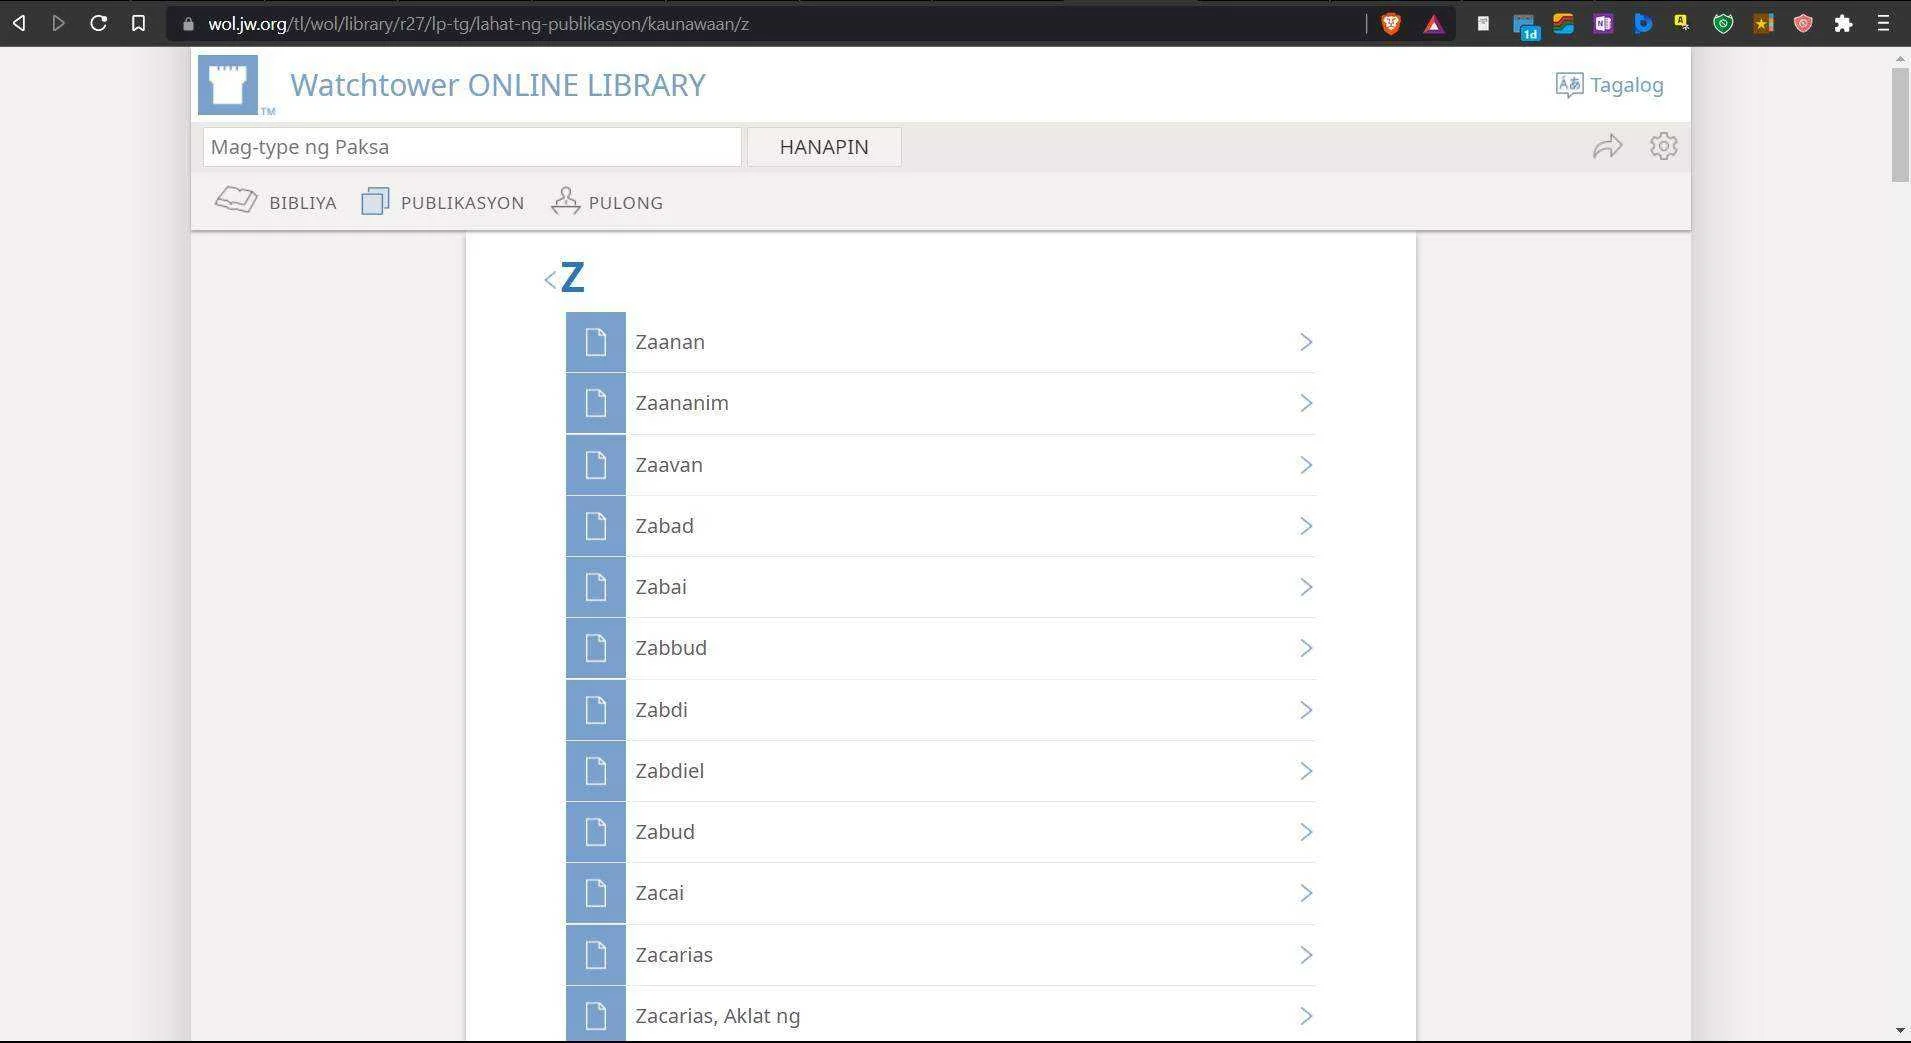This screenshot has width=1911, height=1043.
Task: Expand the Zabdi entry chevron
Action: coord(1306,710)
